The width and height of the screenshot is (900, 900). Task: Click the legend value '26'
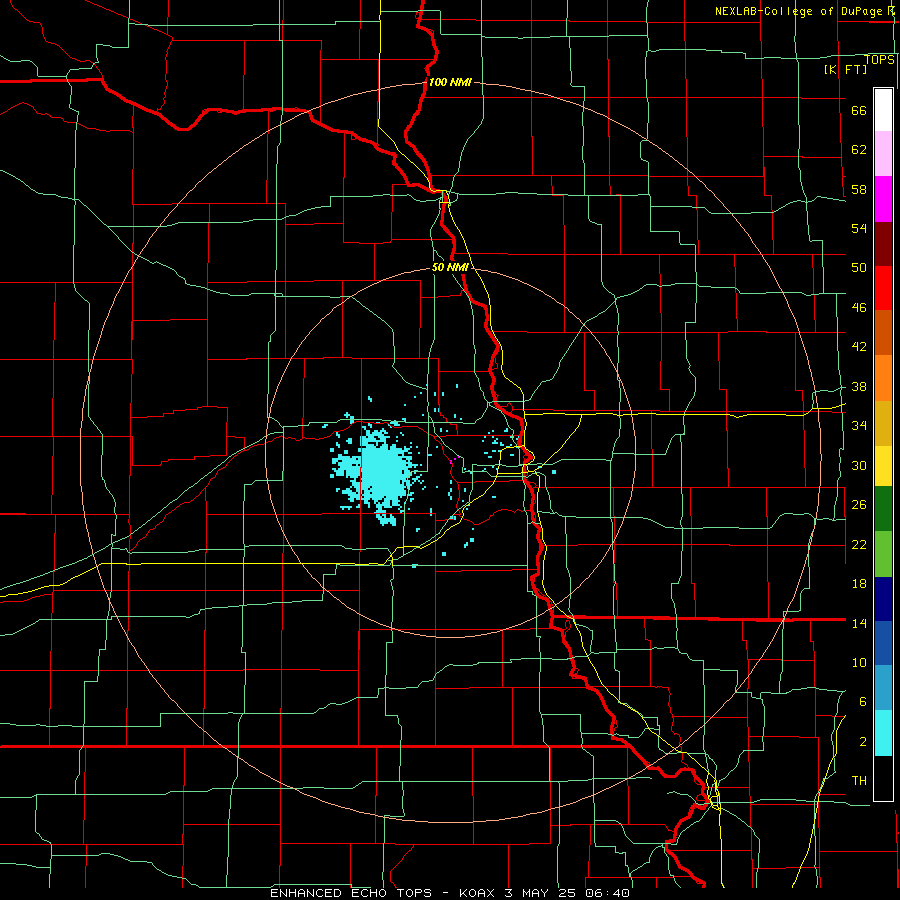859,505
